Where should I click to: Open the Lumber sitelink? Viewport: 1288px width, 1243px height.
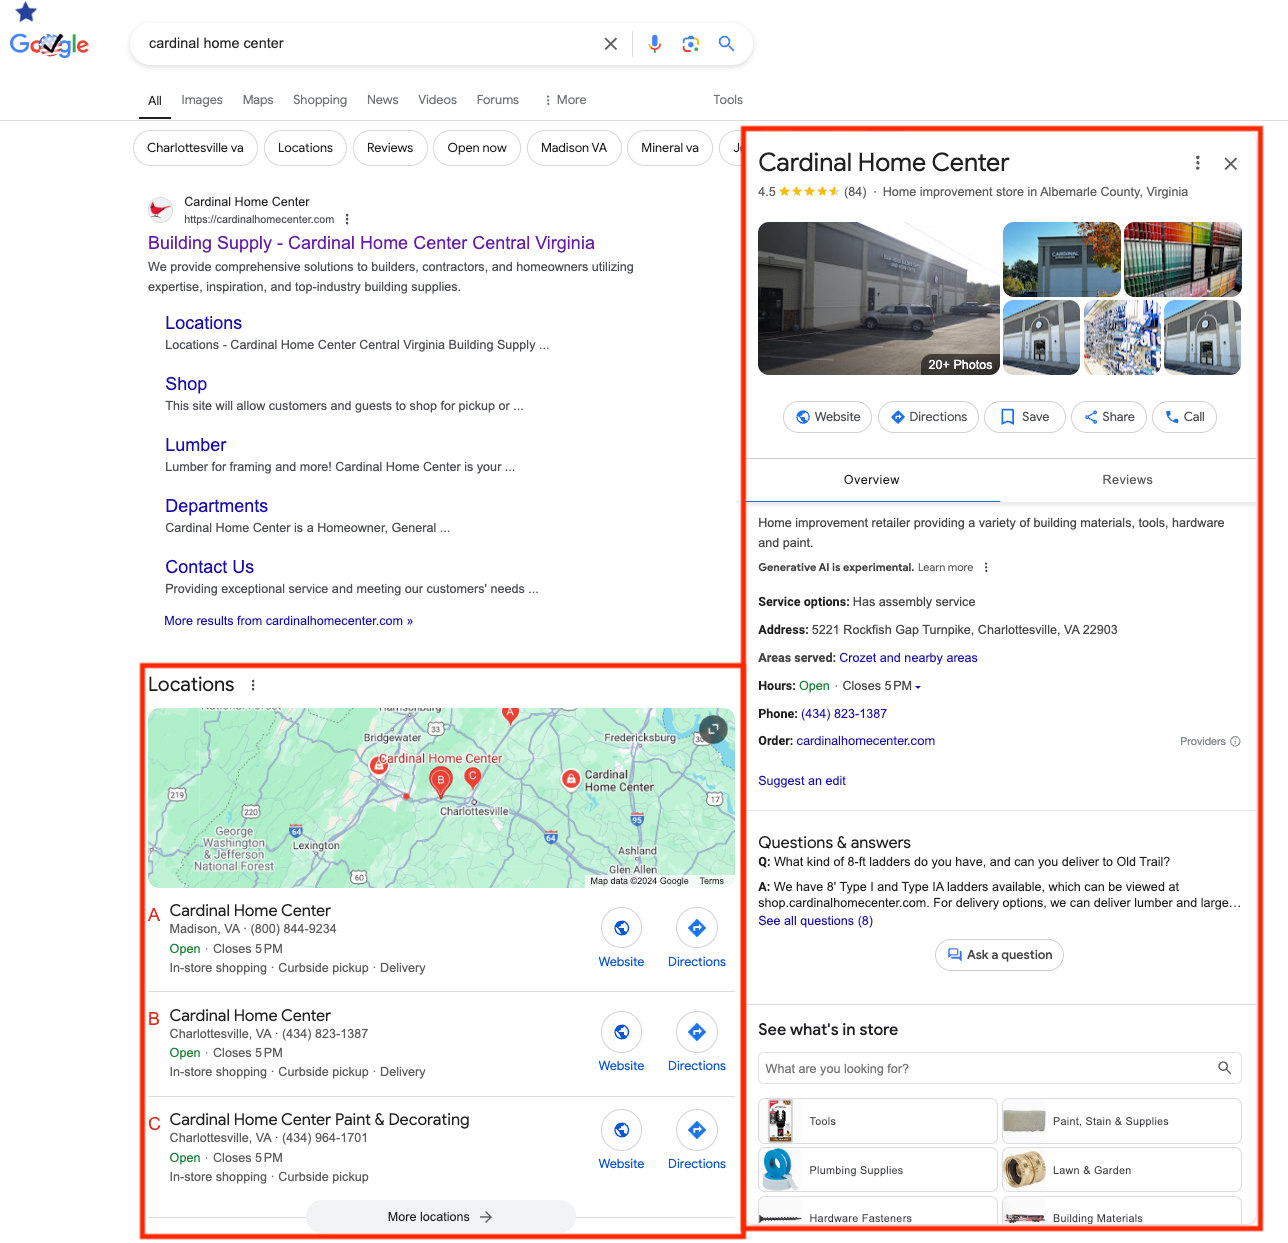click(x=196, y=445)
